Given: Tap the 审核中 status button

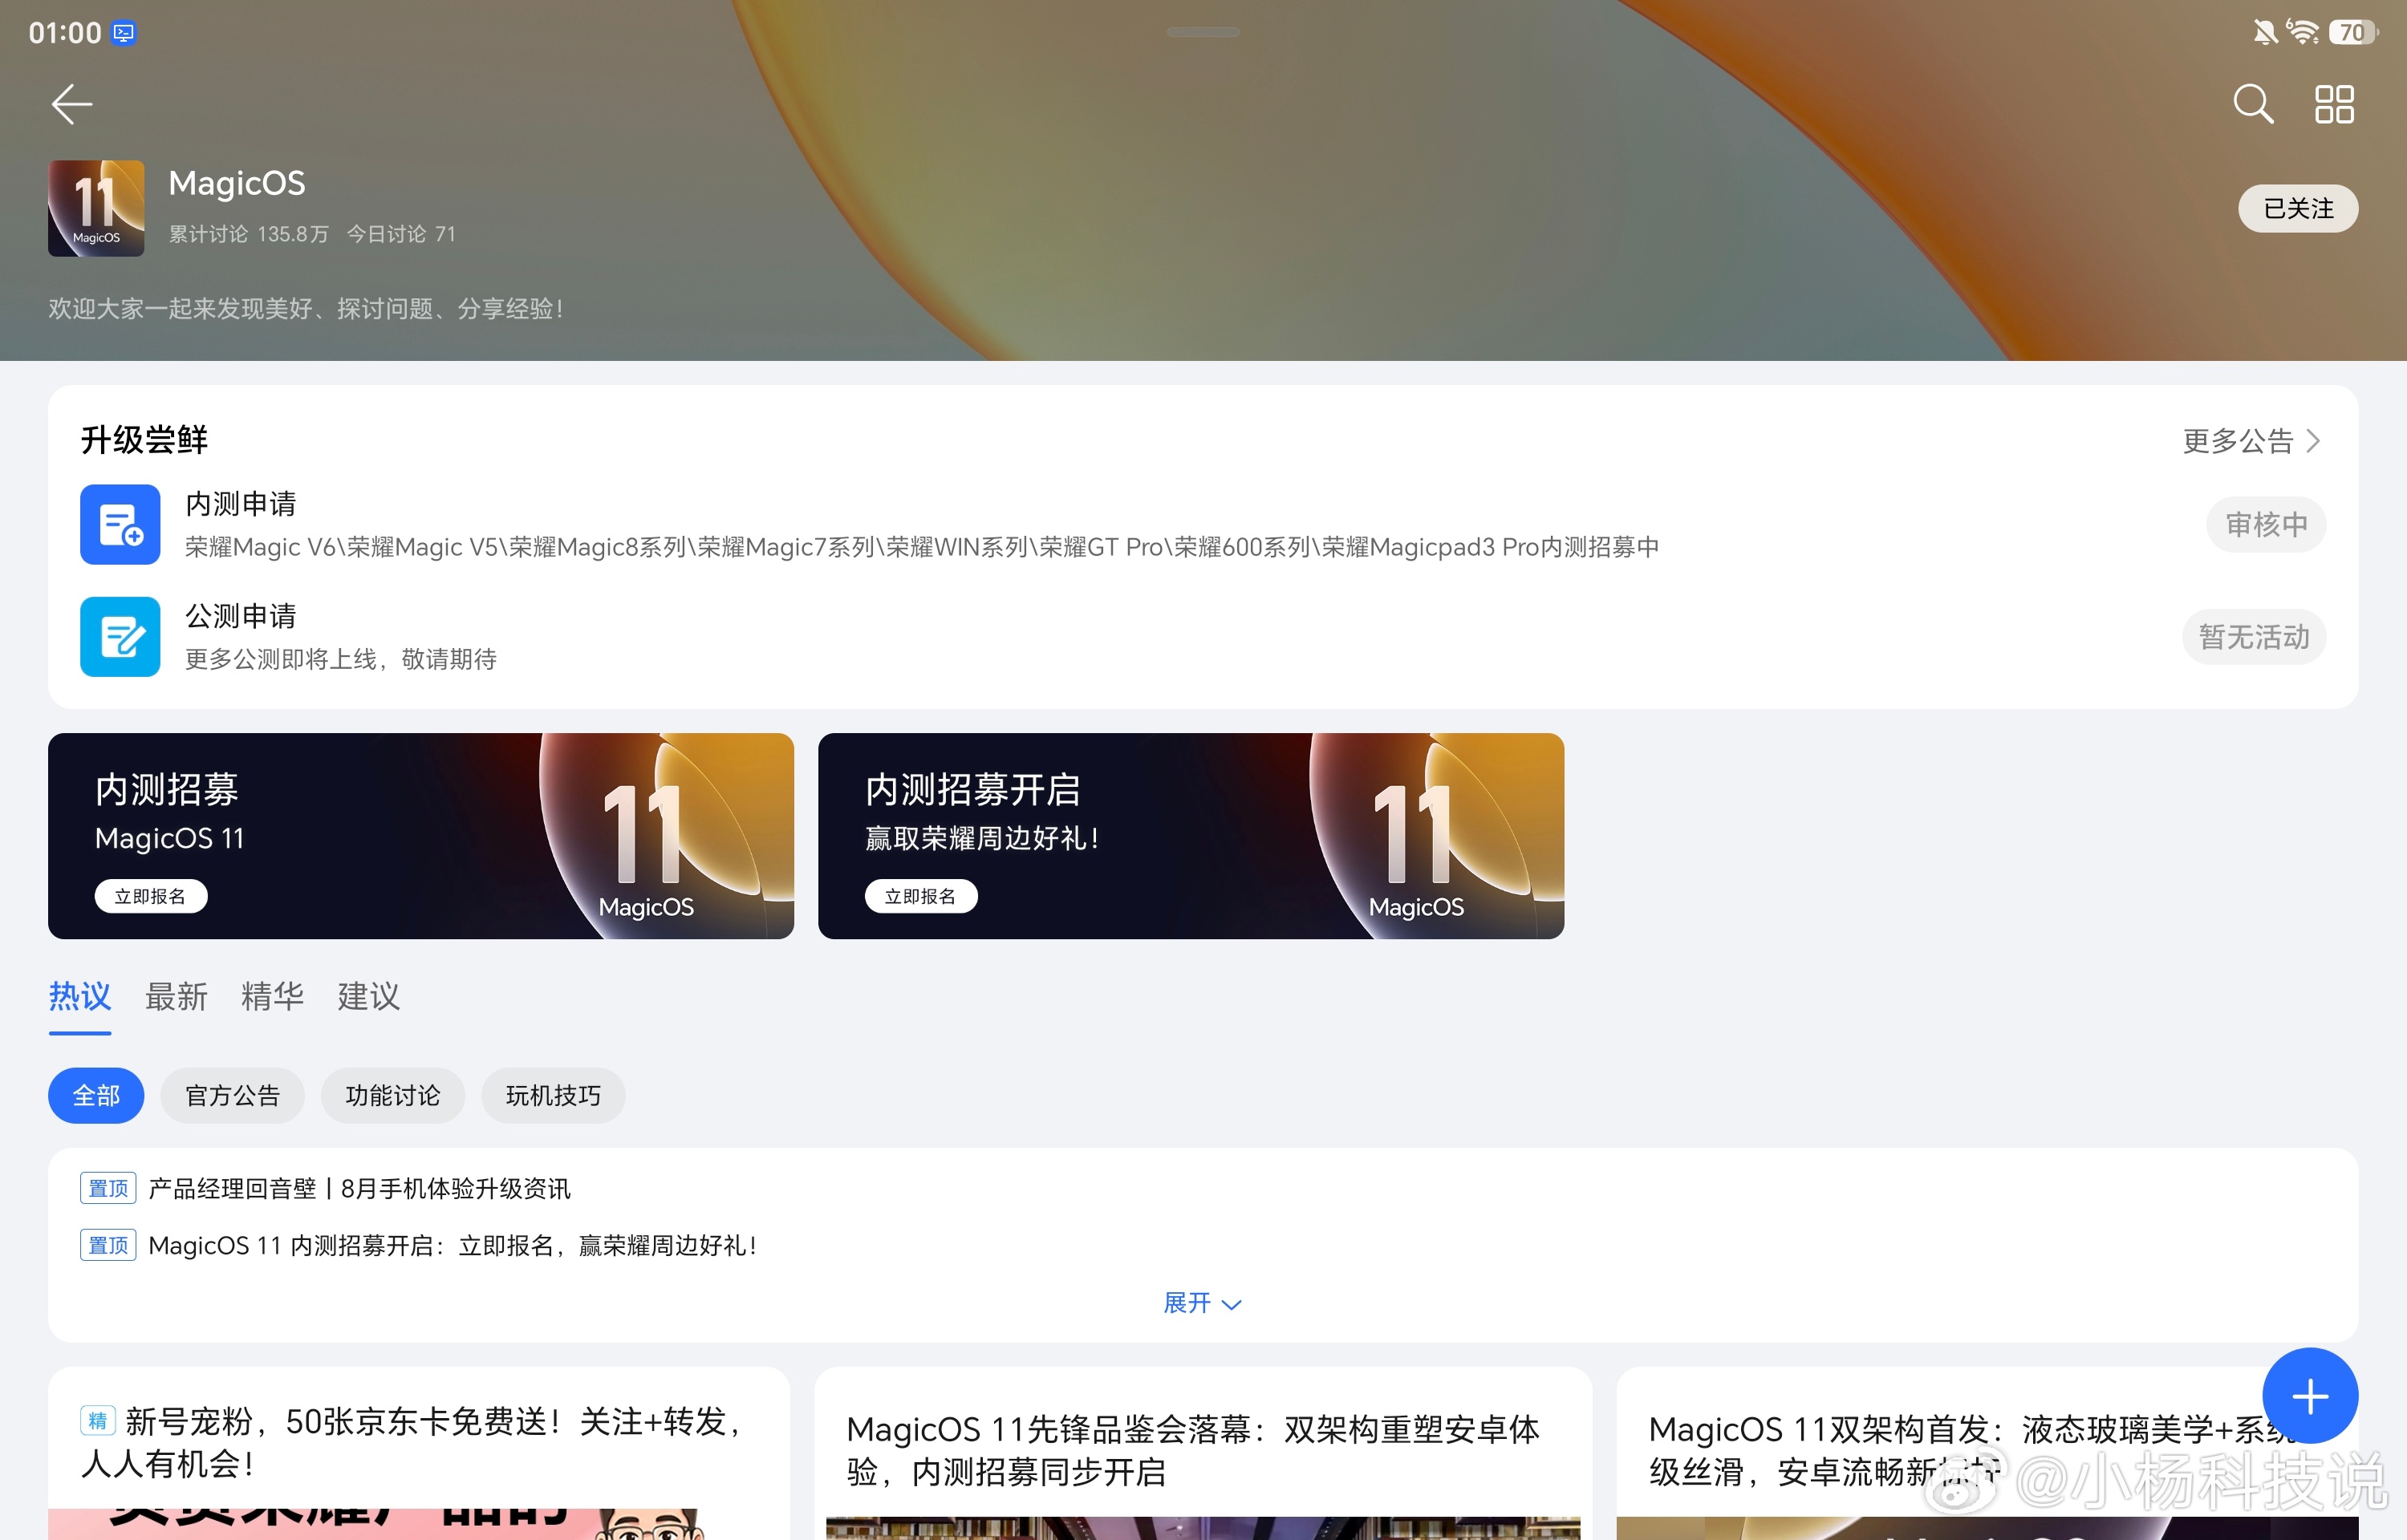Looking at the screenshot, I should pos(2266,524).
